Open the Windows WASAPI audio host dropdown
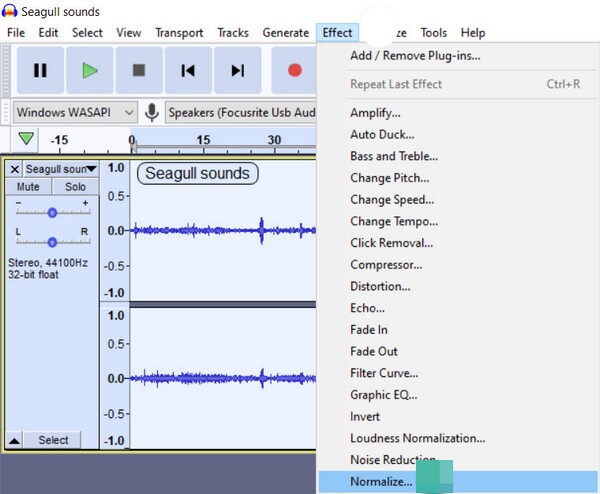This screenshot has height=494, width=600. (75, 112)
